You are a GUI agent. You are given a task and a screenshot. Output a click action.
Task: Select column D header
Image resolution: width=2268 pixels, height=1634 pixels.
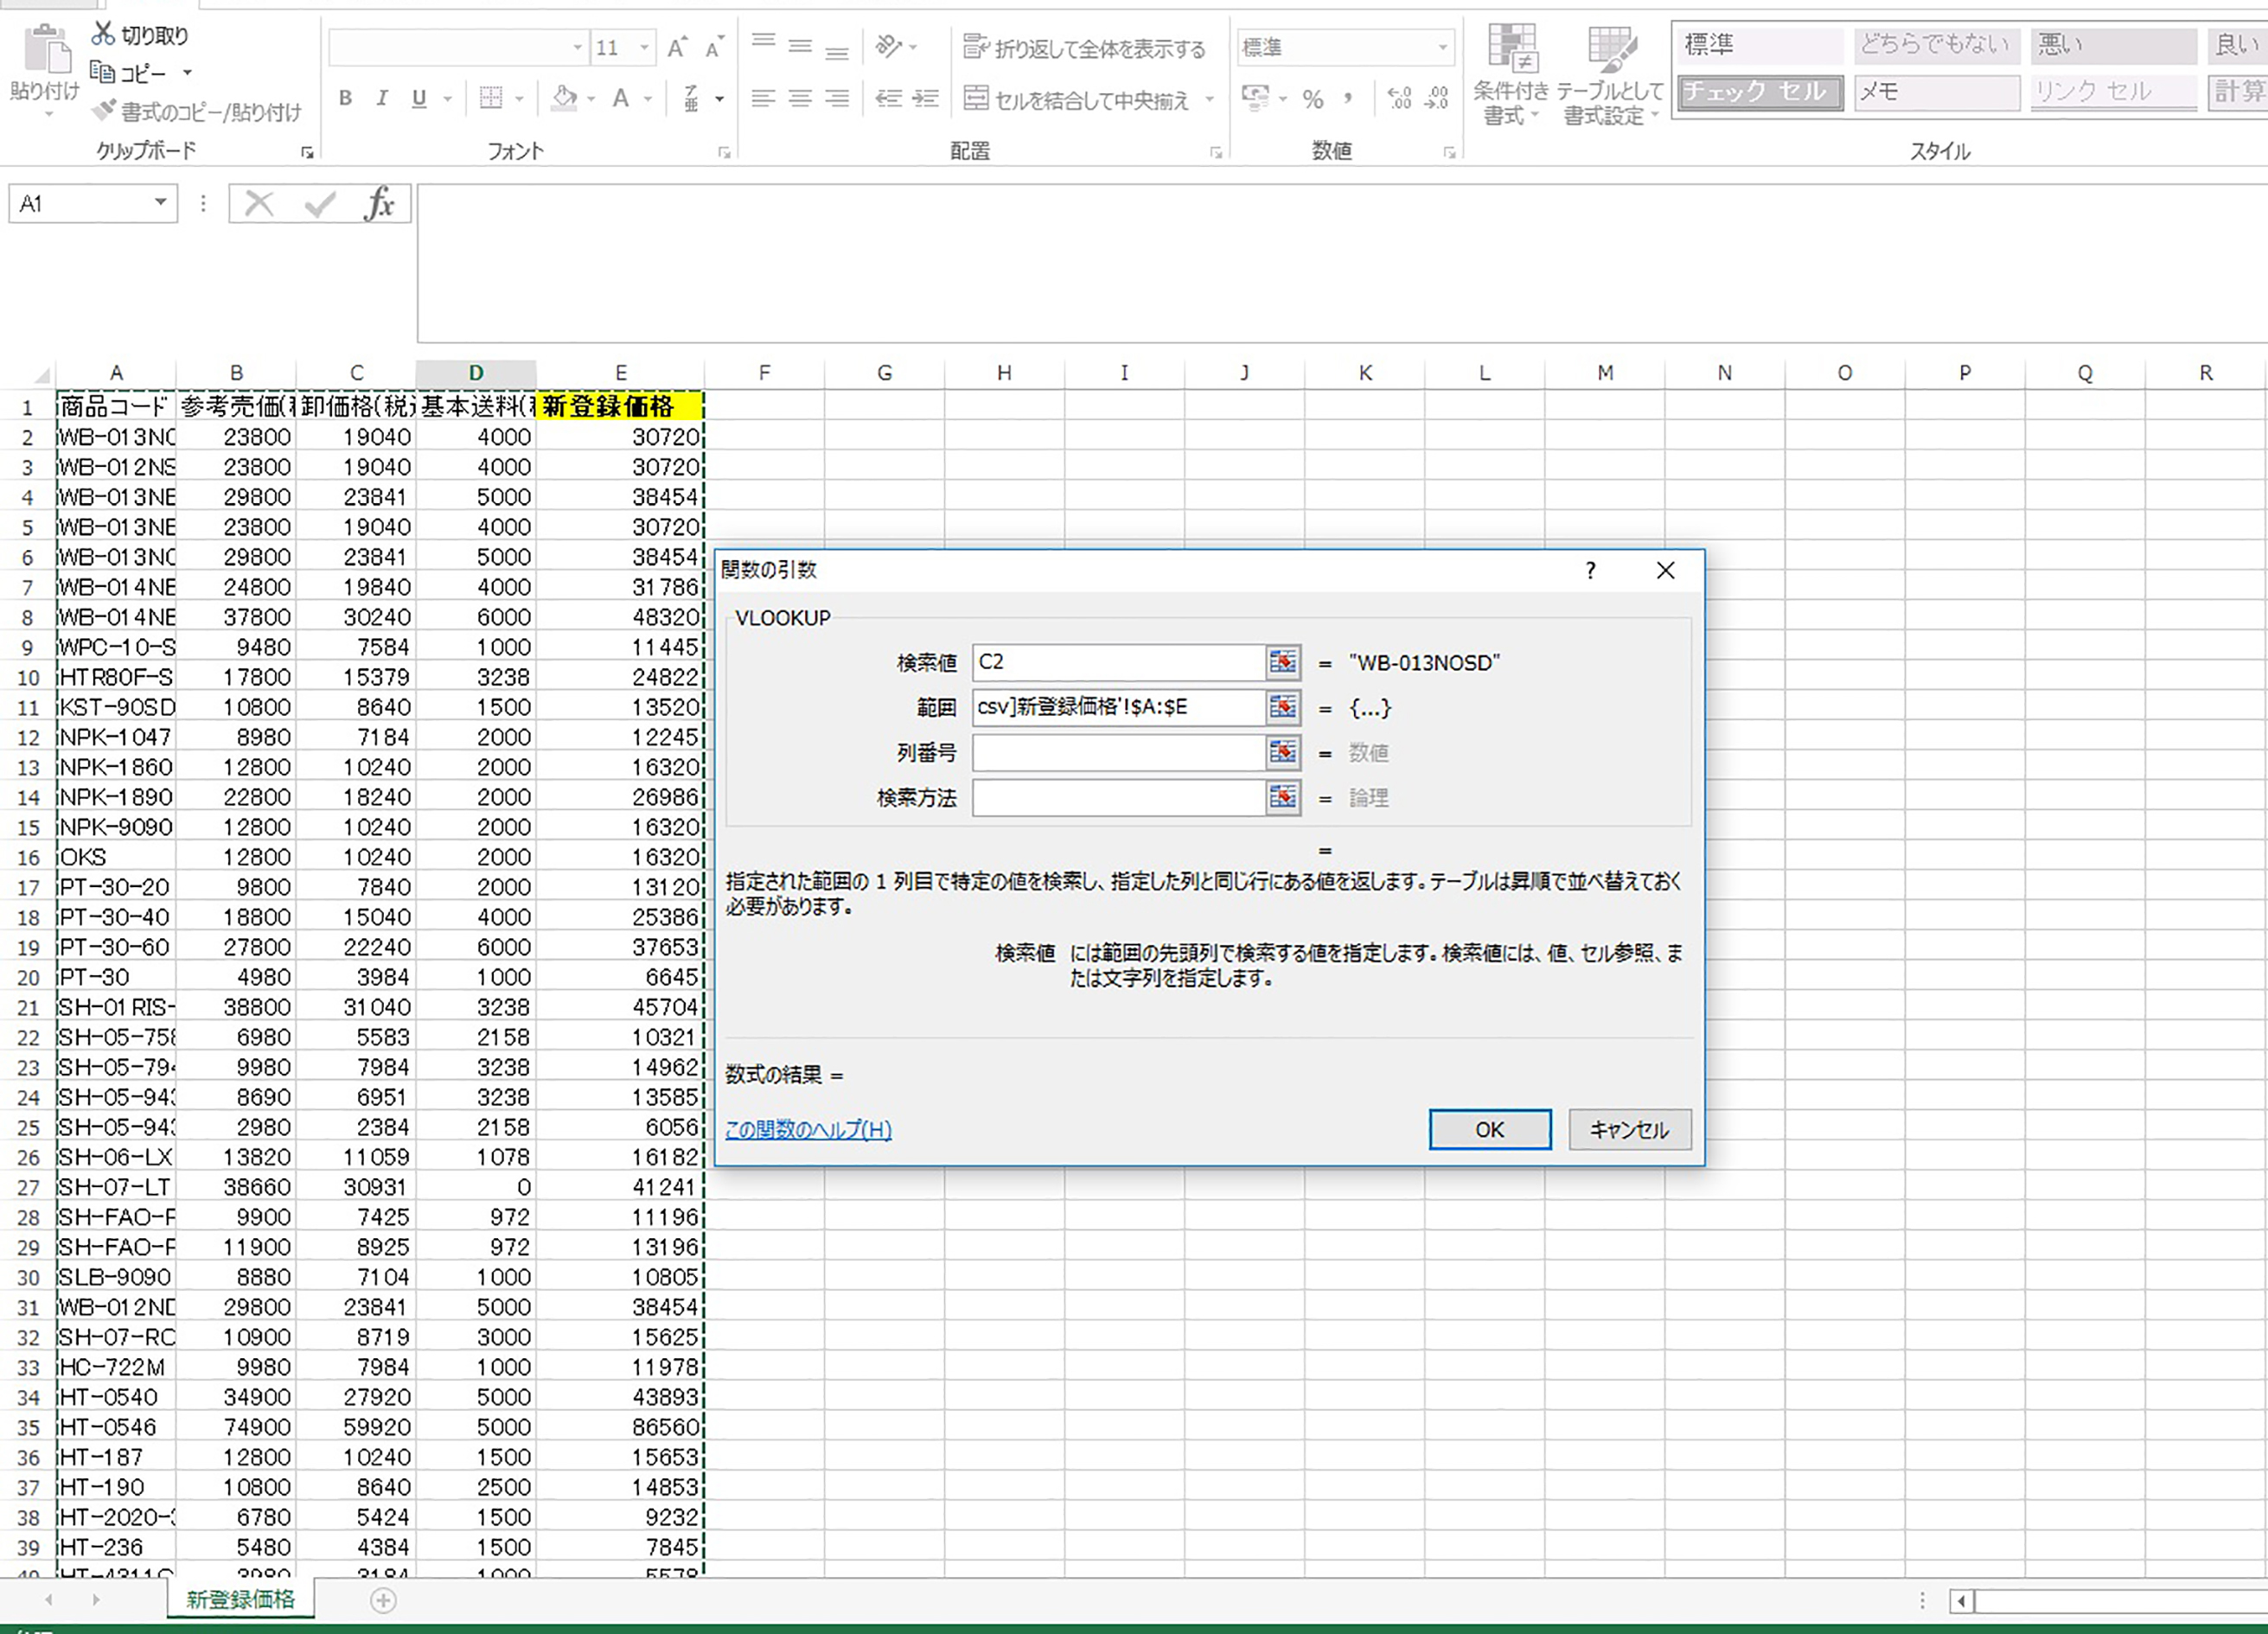tap(476, 373)
